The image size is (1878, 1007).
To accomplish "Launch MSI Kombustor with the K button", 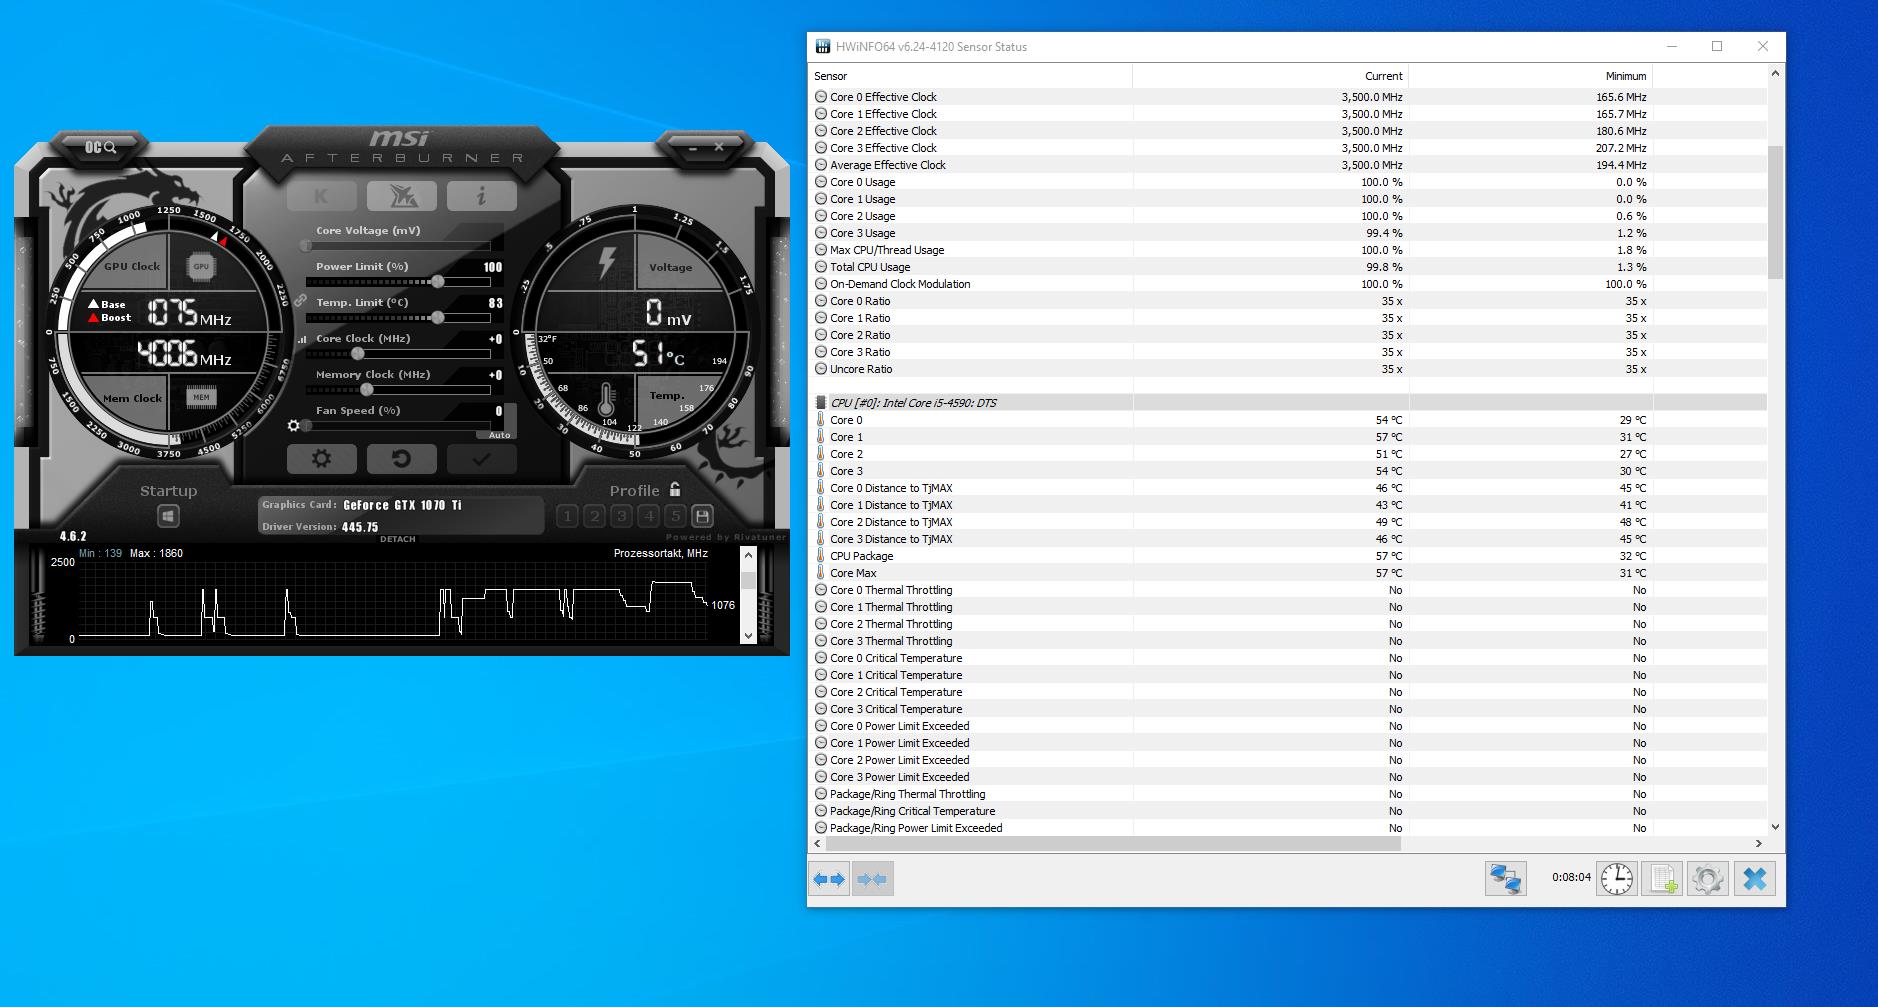I will point(321,196).
